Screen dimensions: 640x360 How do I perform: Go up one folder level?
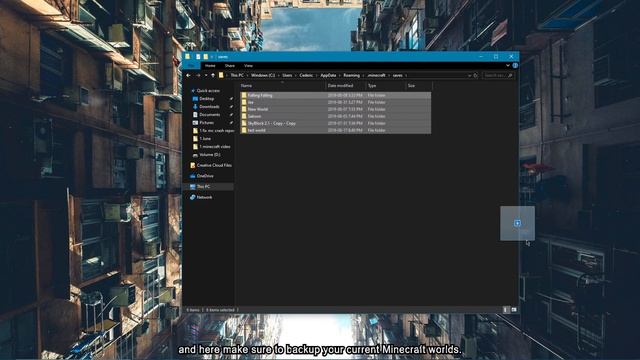[213, 76]
